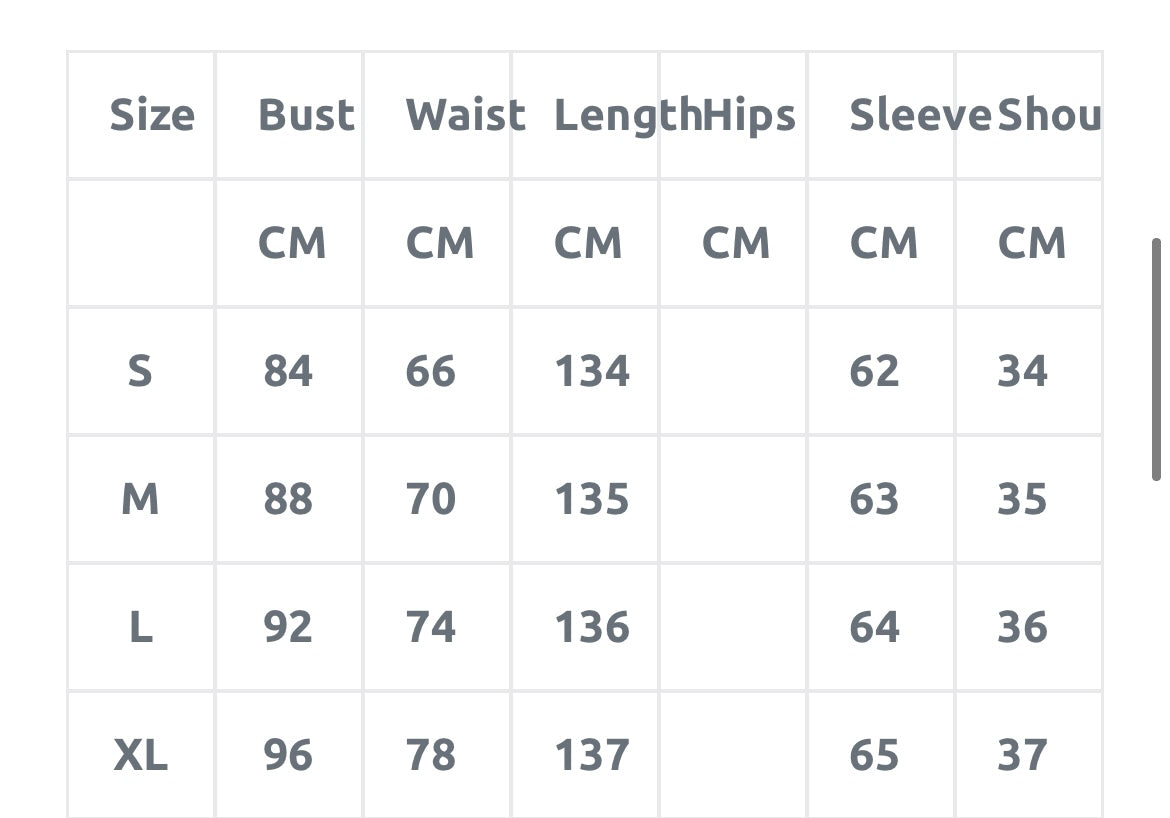Click the Size column header
The height and width of the screenshot is (818, 1170).
pyautogui.click(x=151, y=115)
